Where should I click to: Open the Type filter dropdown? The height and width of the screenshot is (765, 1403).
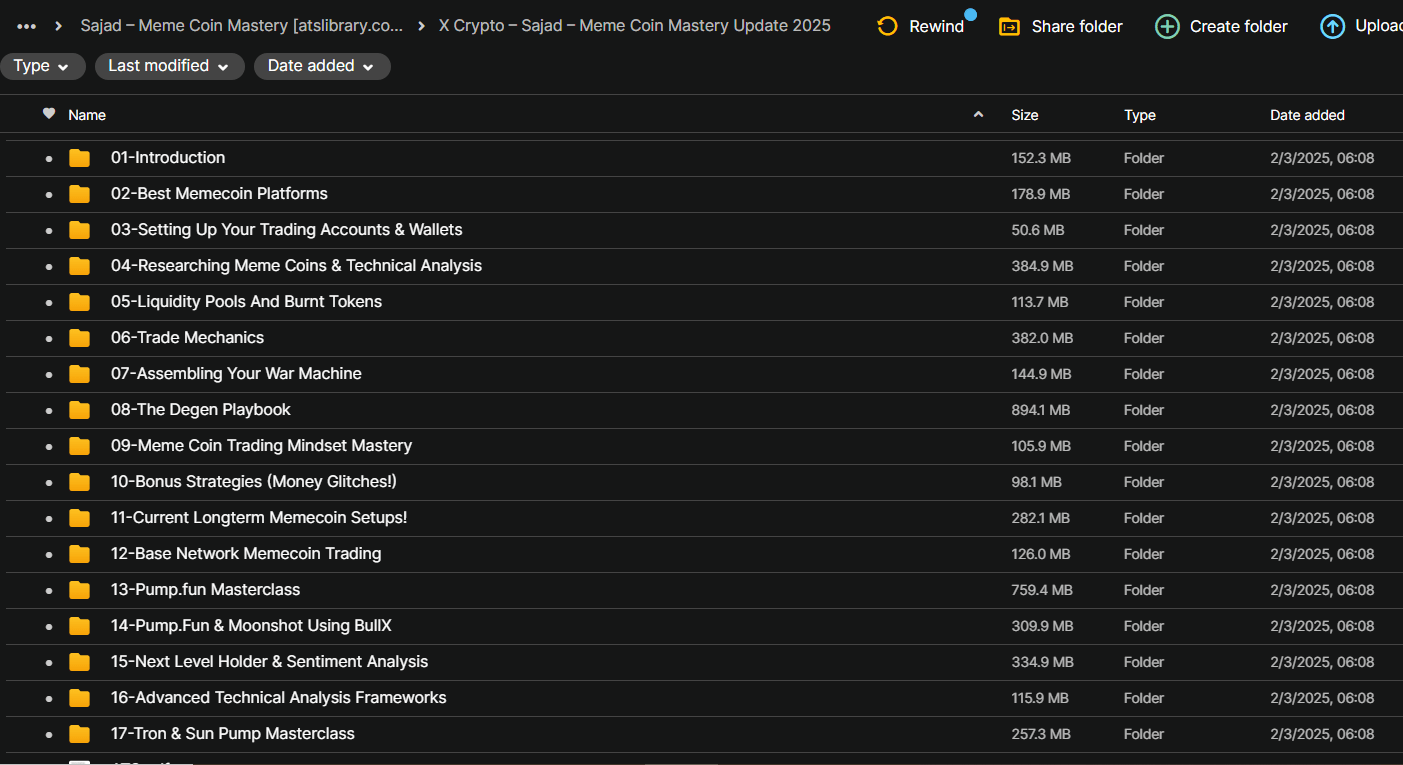pyautogui.click(x=42, y=66)
